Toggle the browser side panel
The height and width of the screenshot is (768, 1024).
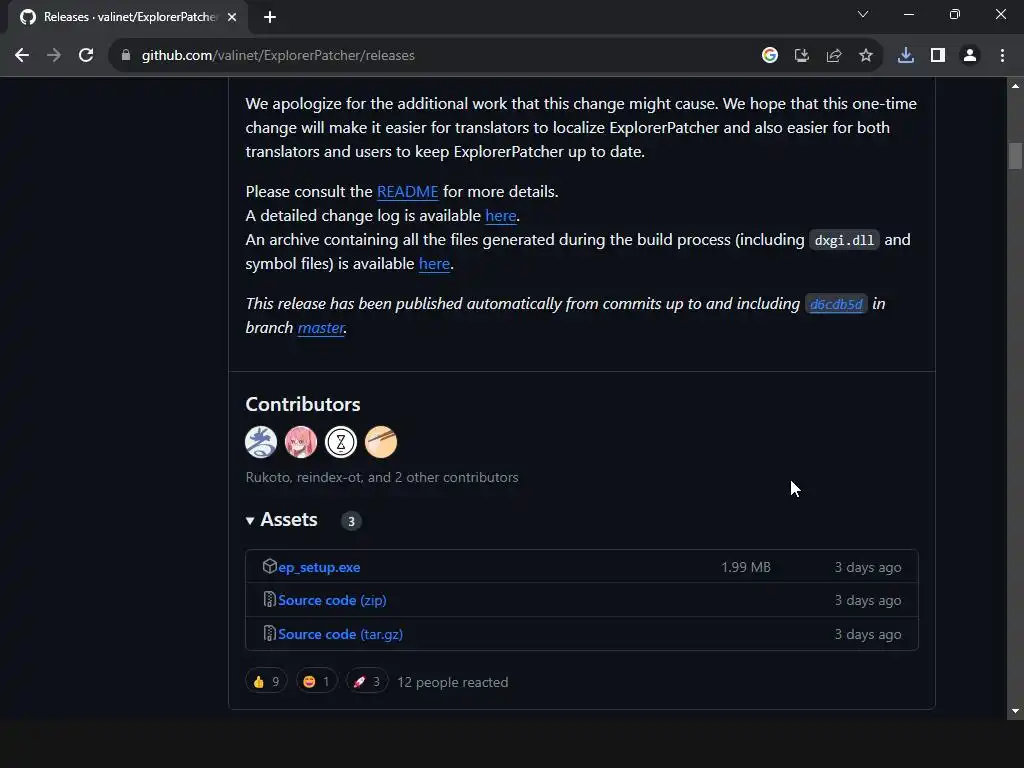pos(938,56)
